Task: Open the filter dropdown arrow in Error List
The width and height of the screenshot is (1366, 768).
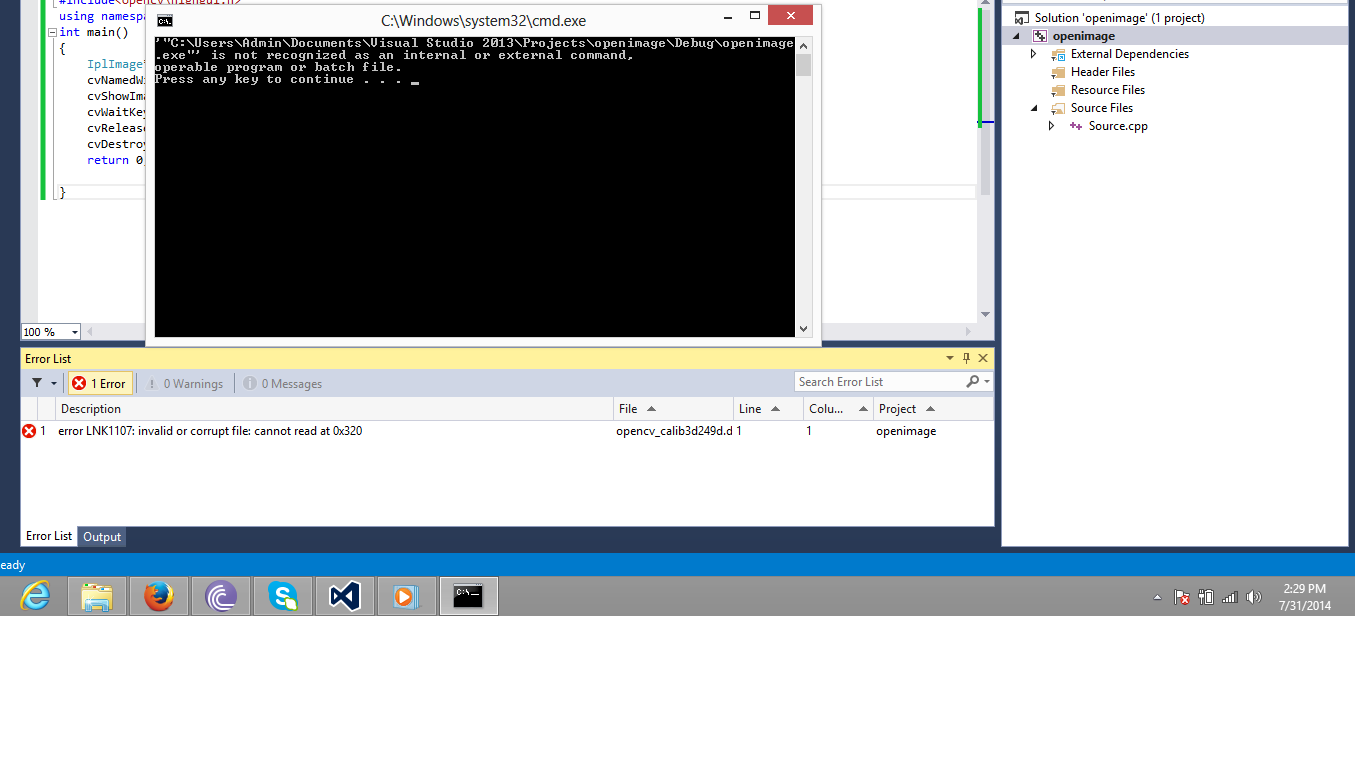Action: [54, 383]
